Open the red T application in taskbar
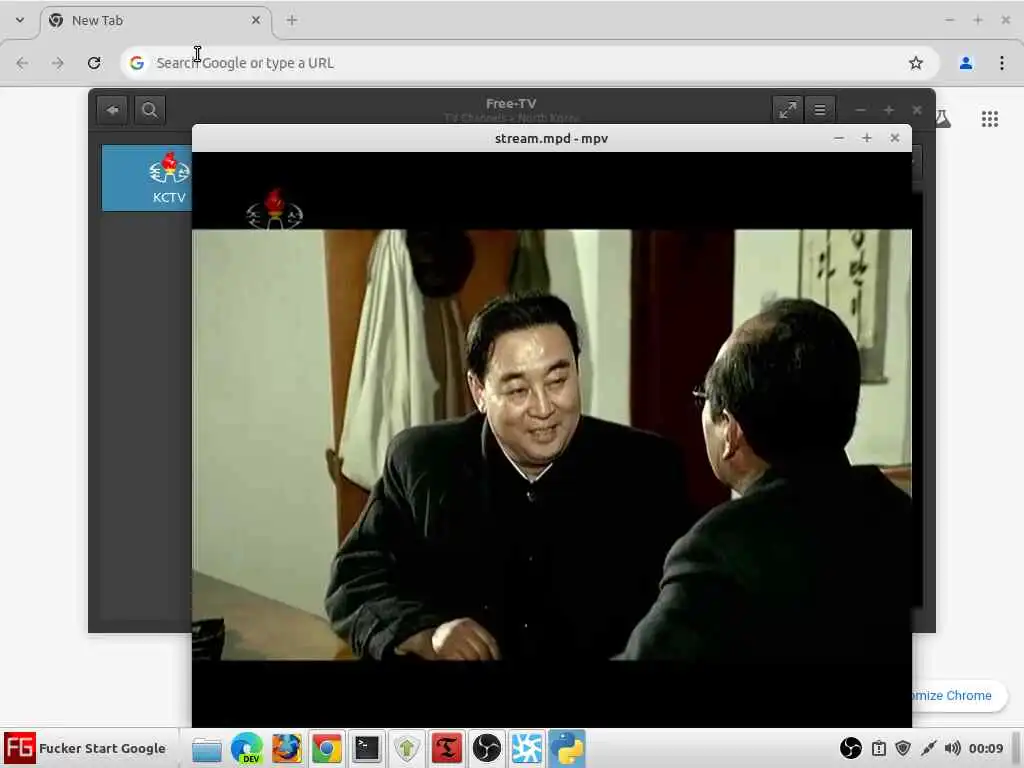1024x768 pixels. click(447, 748)
